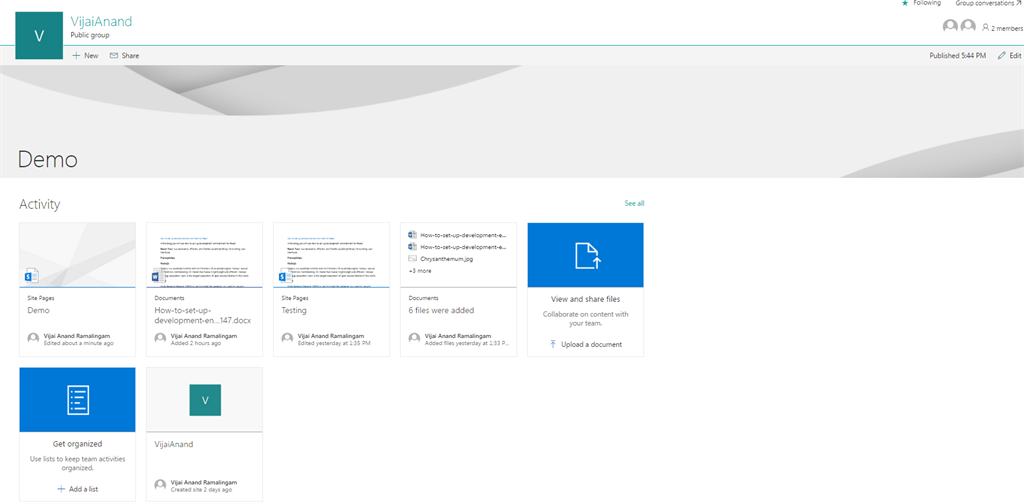This screenshot has width=1024, height=504.
Task: Click View and share files heading
Action: [x=585, y=299]
